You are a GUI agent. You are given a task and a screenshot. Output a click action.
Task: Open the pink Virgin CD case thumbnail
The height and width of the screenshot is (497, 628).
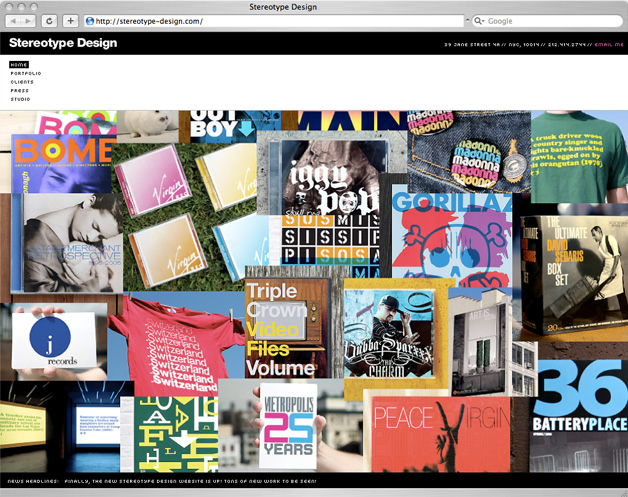[x=153, y=179]
